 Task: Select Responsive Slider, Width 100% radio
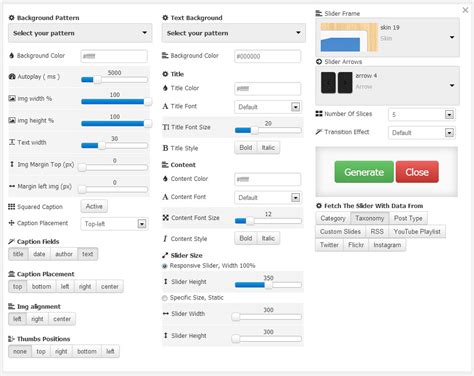click(x=165, y=266)
